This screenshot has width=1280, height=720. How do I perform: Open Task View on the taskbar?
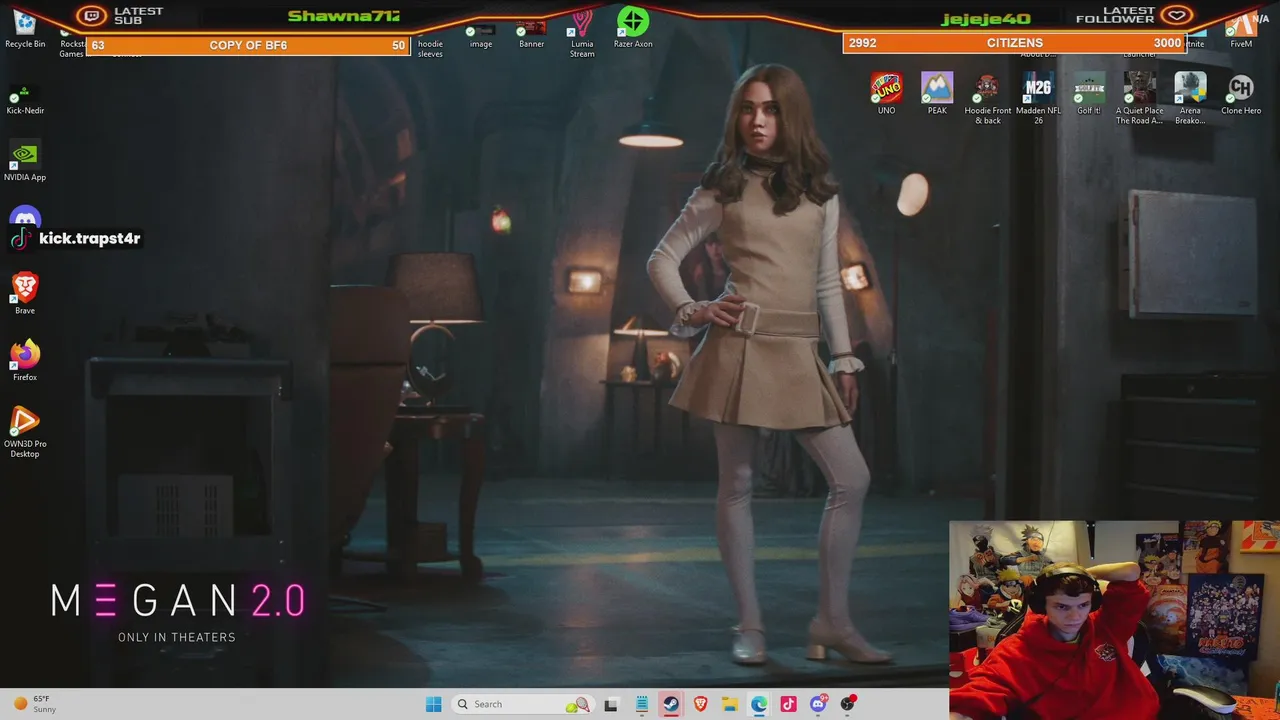pos(611,704)
